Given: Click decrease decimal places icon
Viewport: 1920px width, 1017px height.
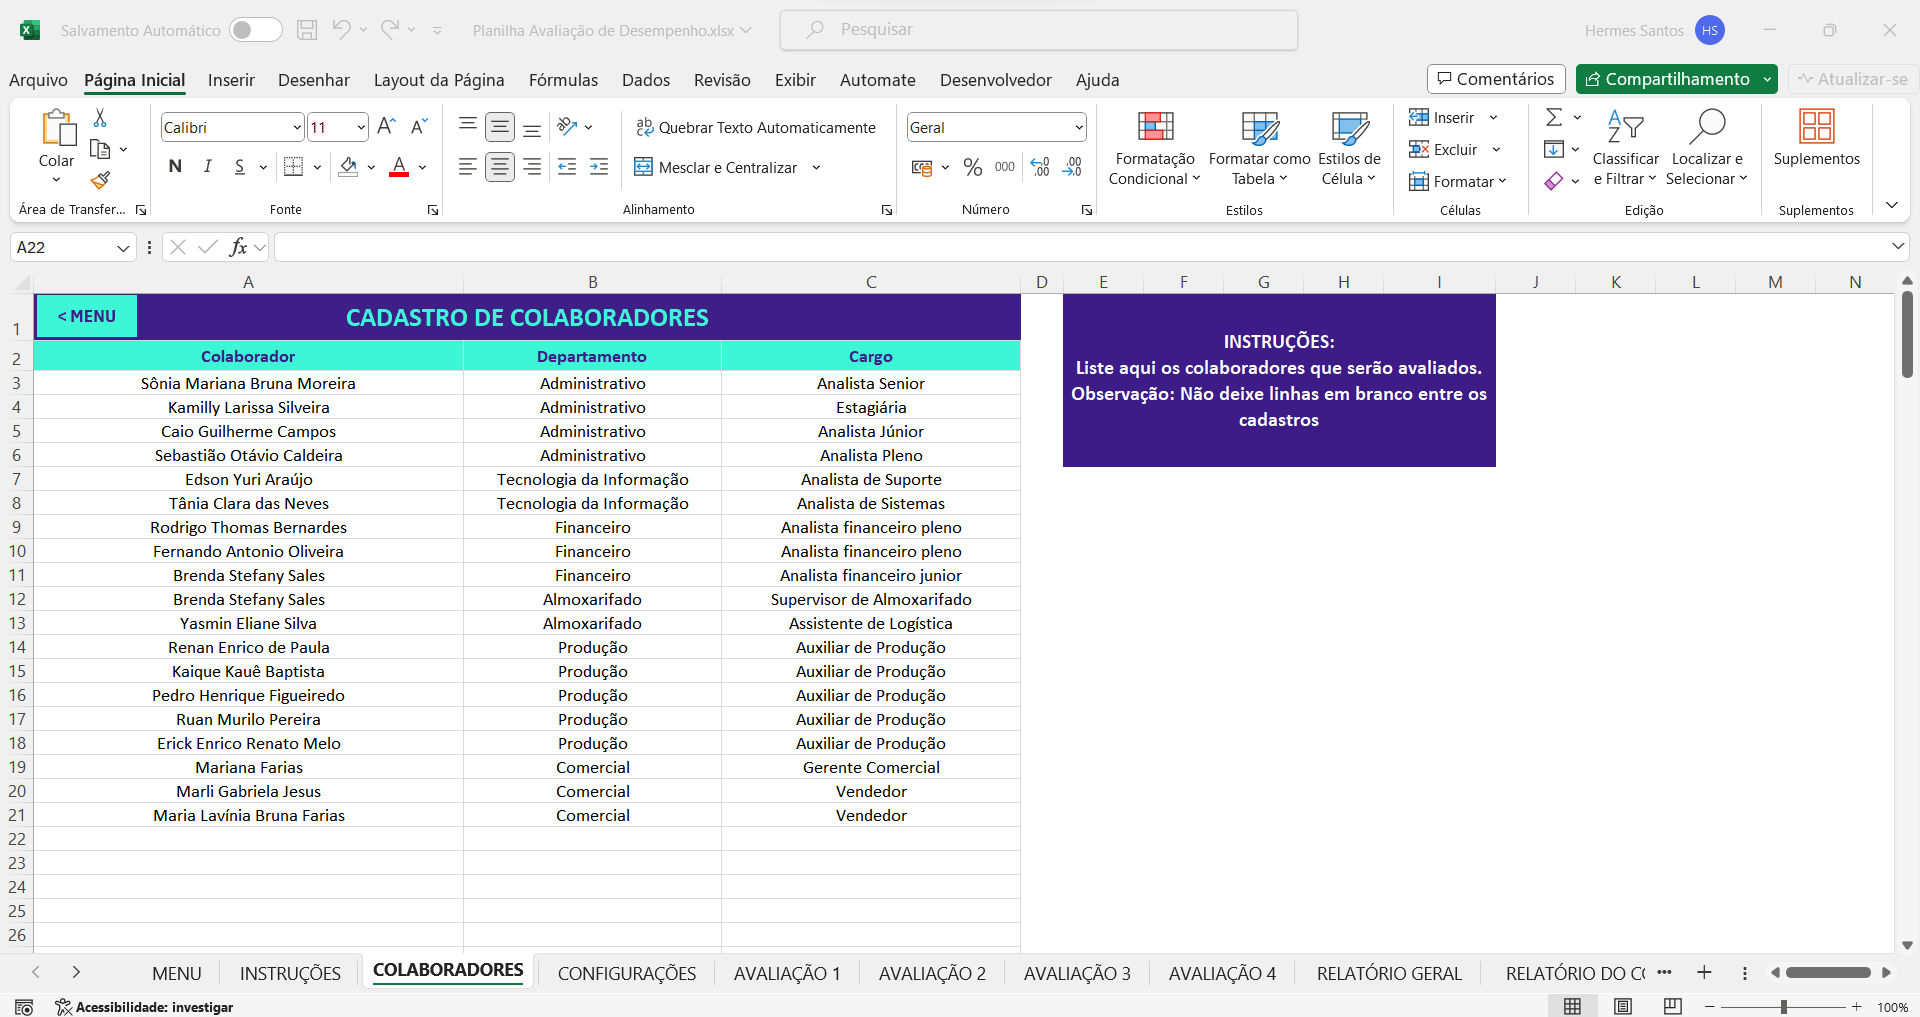Looking at the screenshot, I should point(1072,167).
